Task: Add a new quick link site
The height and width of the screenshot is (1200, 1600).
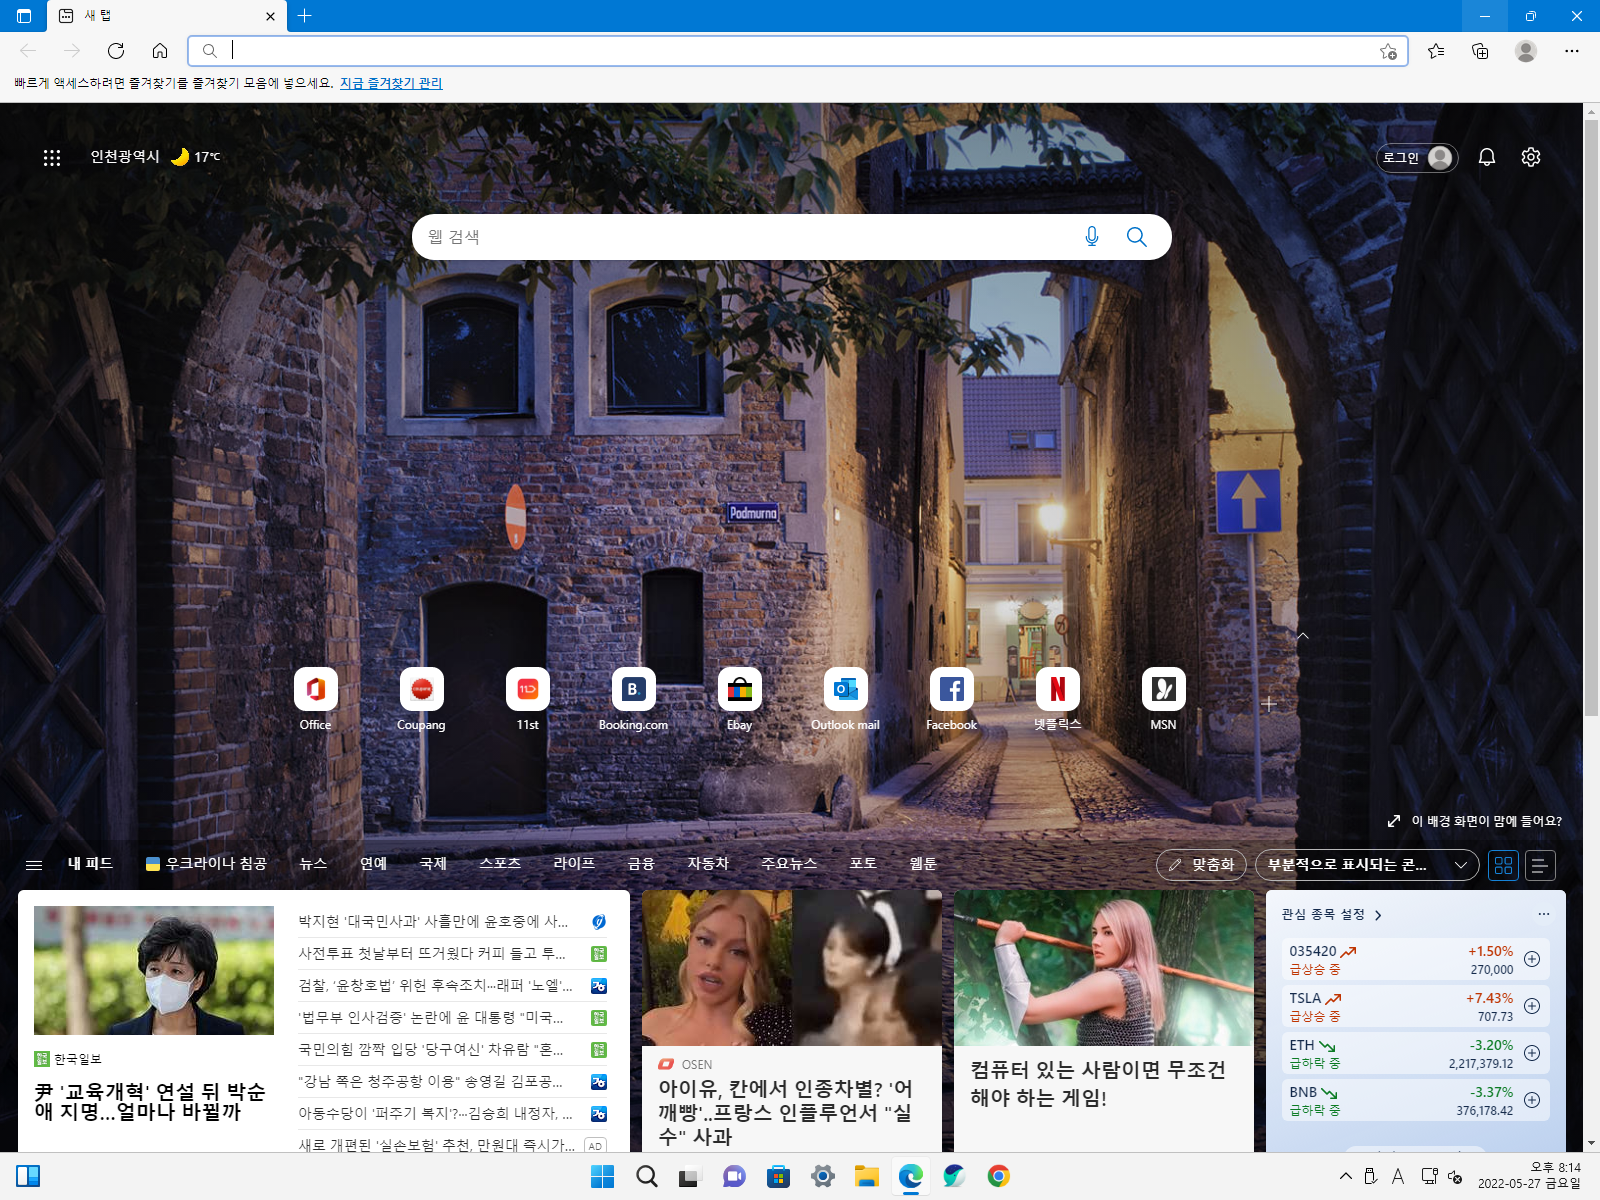Action: pos(1269,704)
